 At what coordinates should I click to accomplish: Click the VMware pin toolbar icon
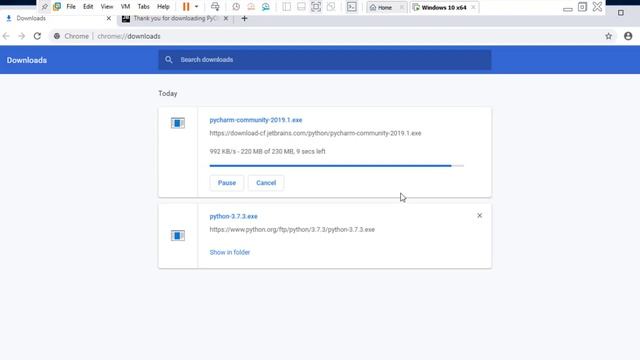[x=45, y=7]
